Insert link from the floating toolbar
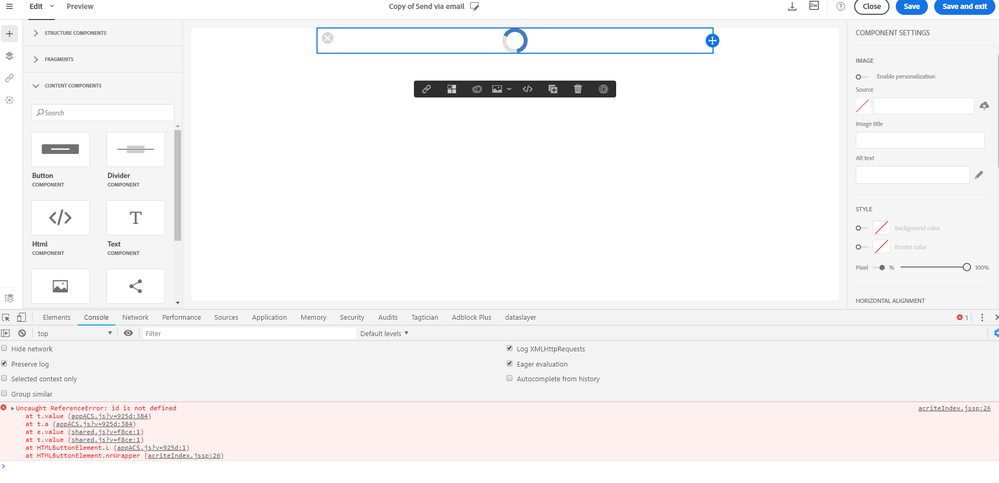Screen dimensions: 999x483 (x=426, y=89)
